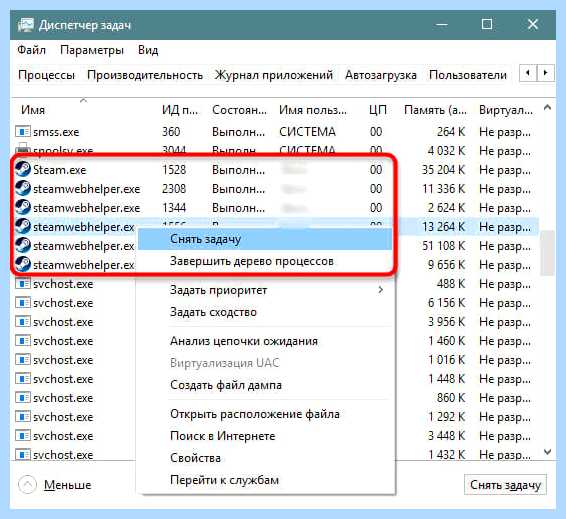This screenshot has width=566, height=519.
Task: Click the Task Manager title bar icon
Action: pos(25,25)
